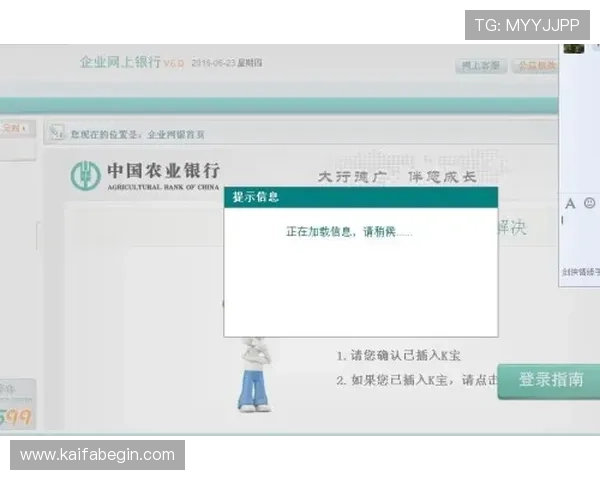Click the instruction '1. 请您确认已插入K宝'

point(398,356)
